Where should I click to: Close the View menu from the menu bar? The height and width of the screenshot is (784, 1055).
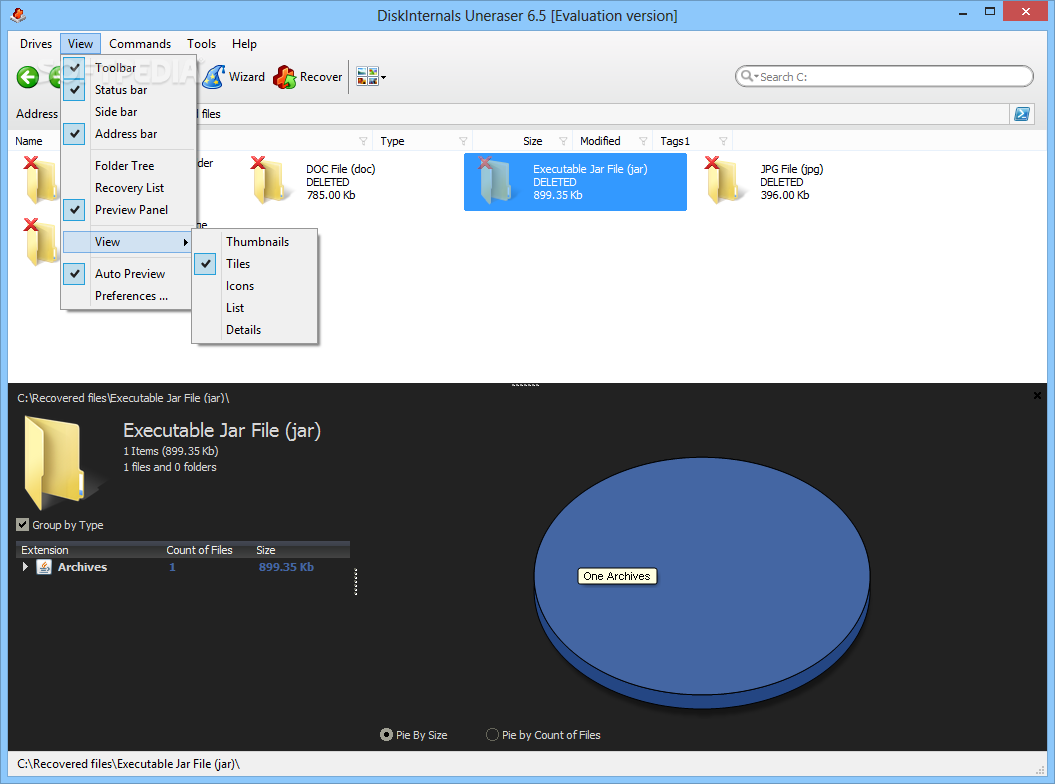point(81,44)
